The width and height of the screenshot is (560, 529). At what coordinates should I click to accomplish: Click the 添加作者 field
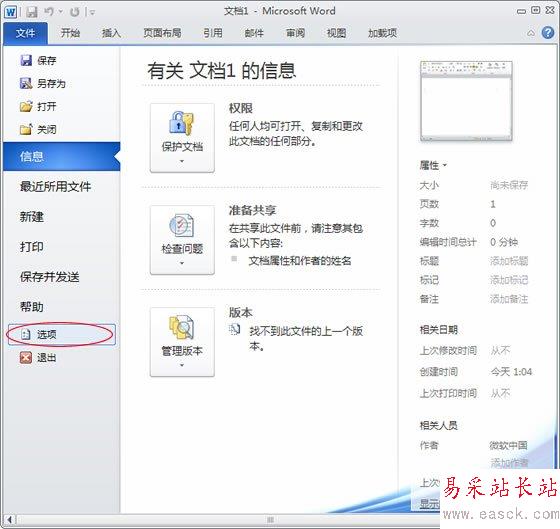pyautogui.click(x=509, y=463)
